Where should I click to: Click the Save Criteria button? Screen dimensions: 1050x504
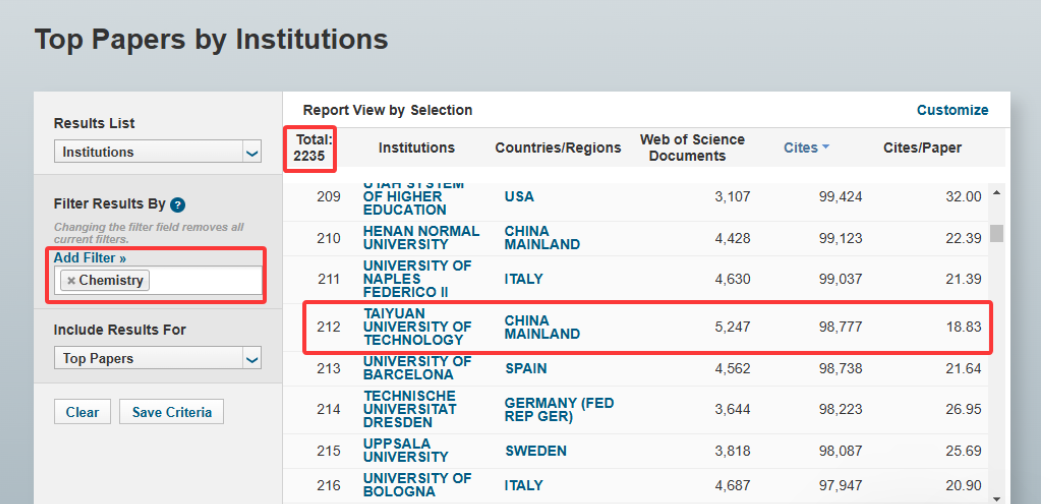click(171, 412)
